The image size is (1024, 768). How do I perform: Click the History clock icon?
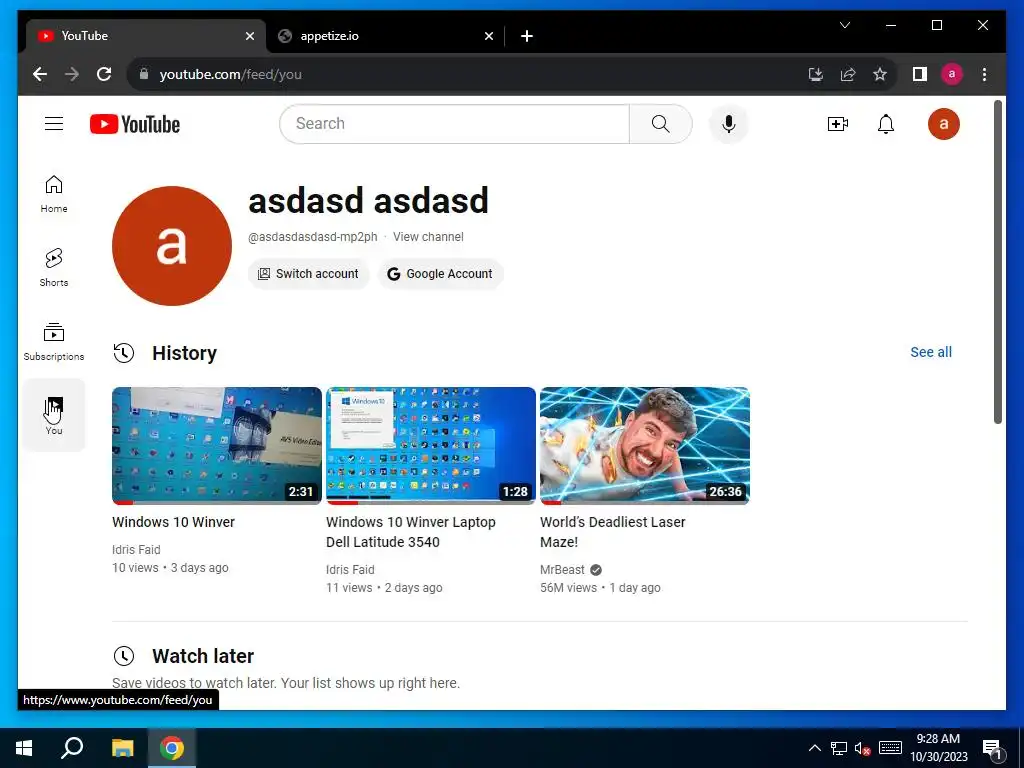pyautogui.click(x=123, y=353)
